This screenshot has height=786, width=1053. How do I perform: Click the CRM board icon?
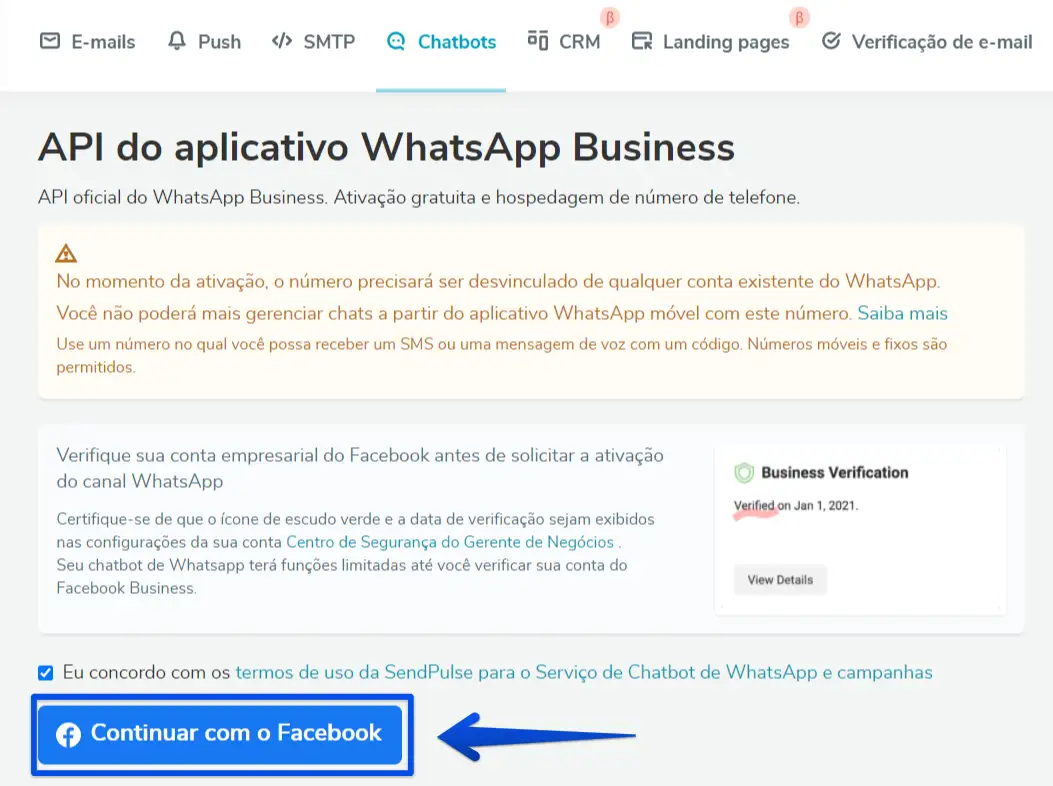[x=538, y=40]
